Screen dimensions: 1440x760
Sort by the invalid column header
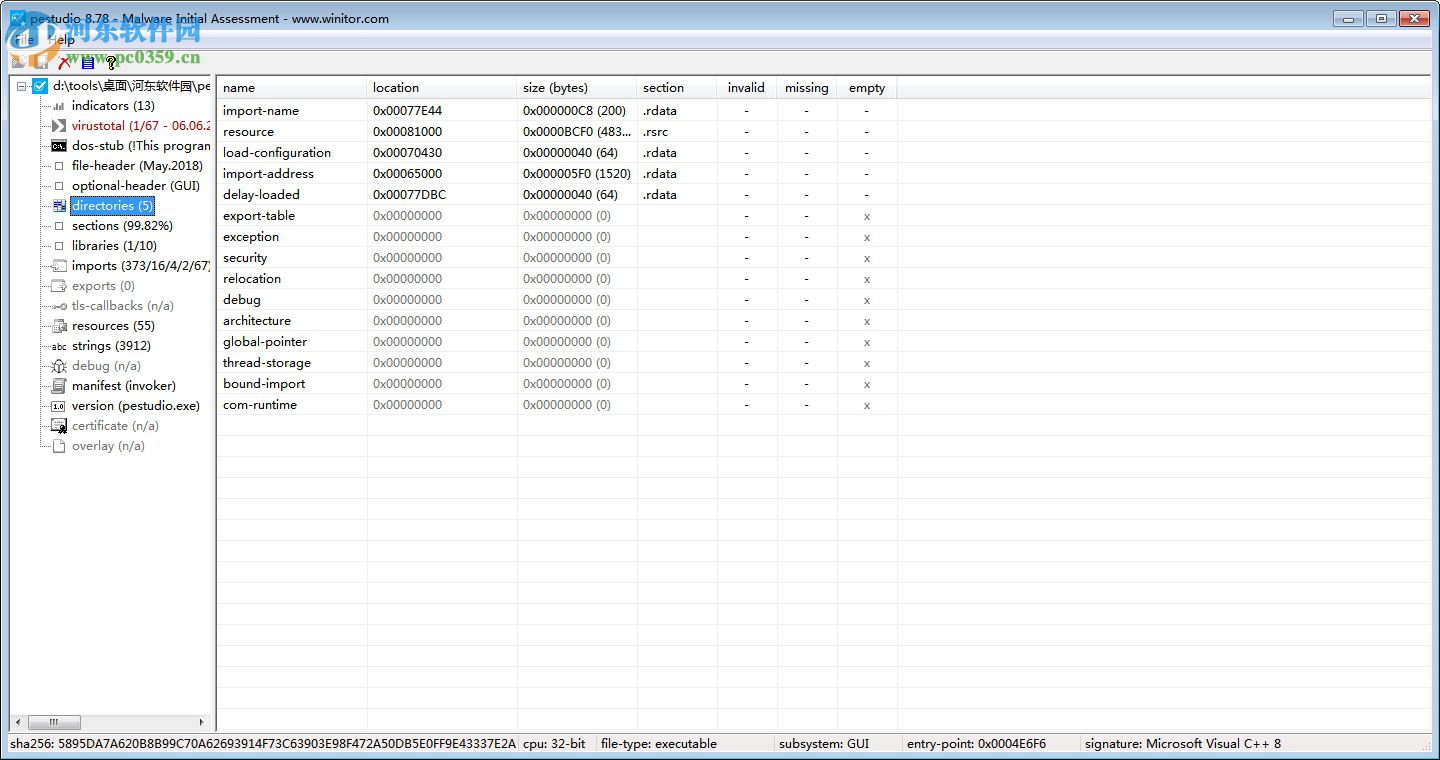tap(747, 88)
